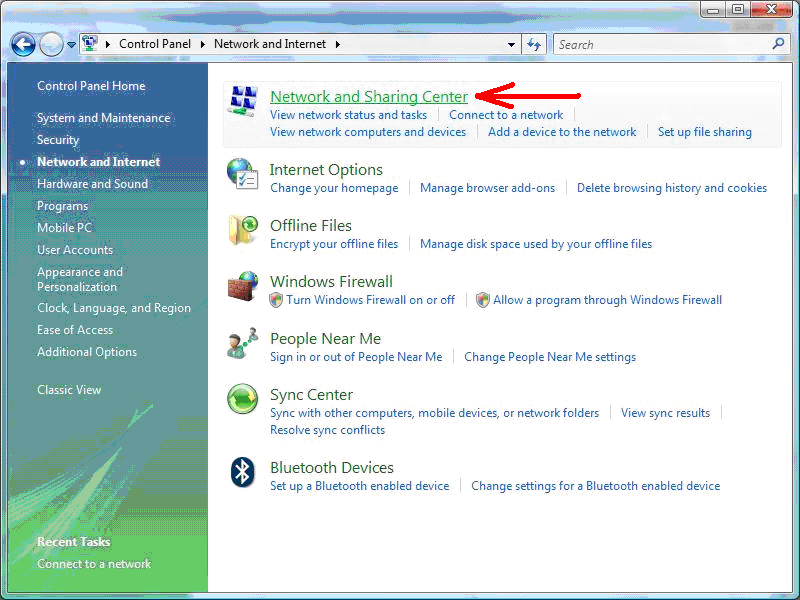Click shield icon before Turn Windows Firewall on or off

coord(276,300)
